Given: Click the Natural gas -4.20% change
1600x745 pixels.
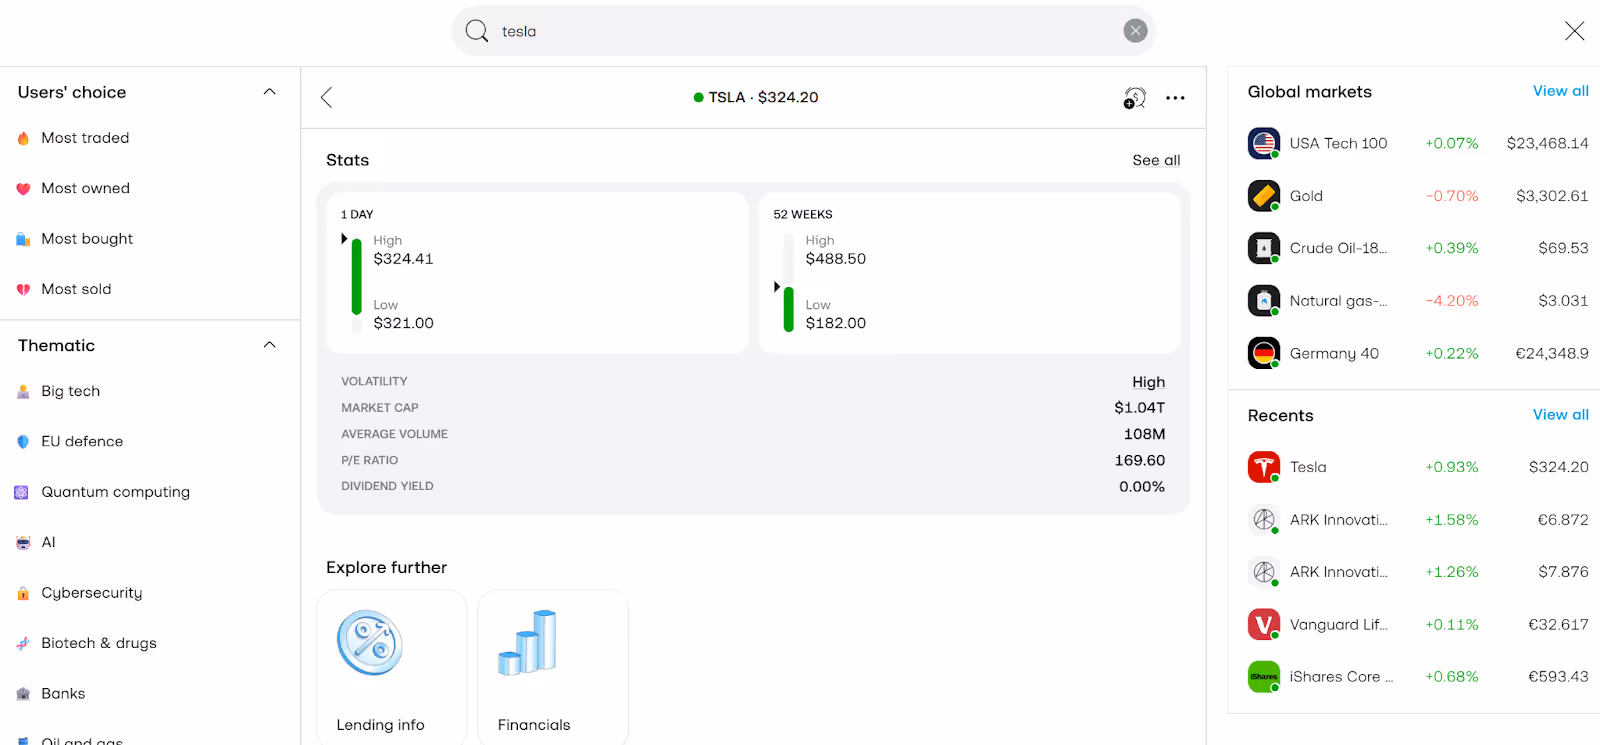Looking at the screenshot, I should [1452, 301].
